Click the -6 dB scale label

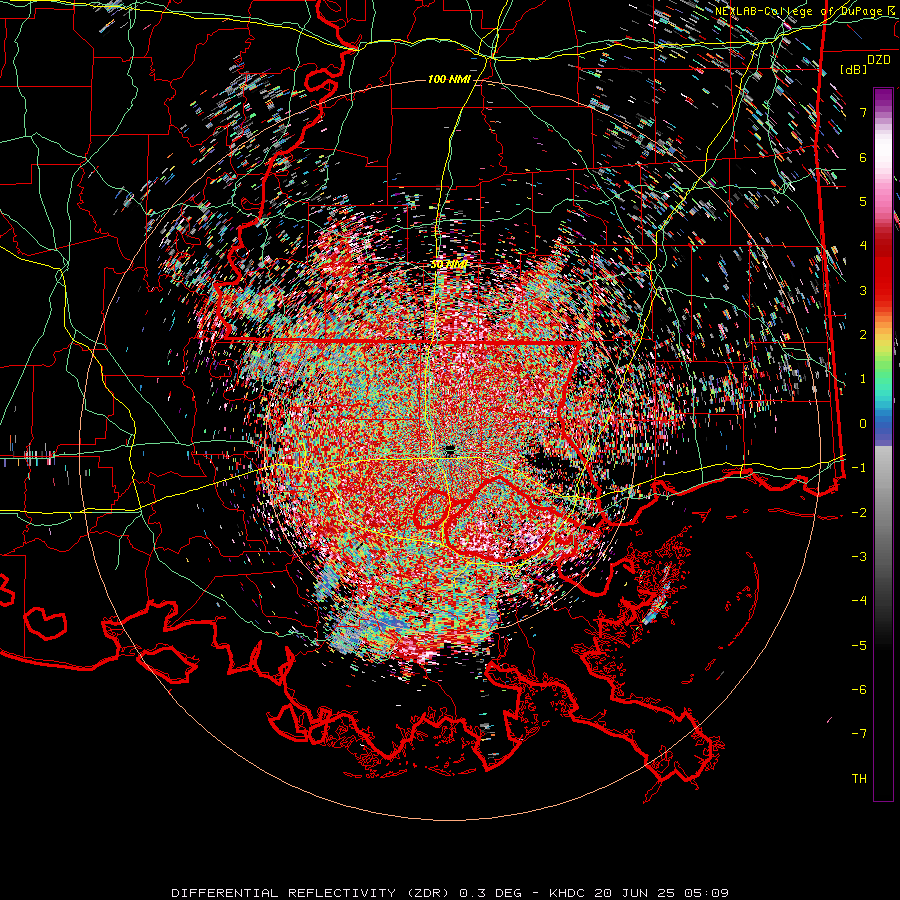coord(859,690)
